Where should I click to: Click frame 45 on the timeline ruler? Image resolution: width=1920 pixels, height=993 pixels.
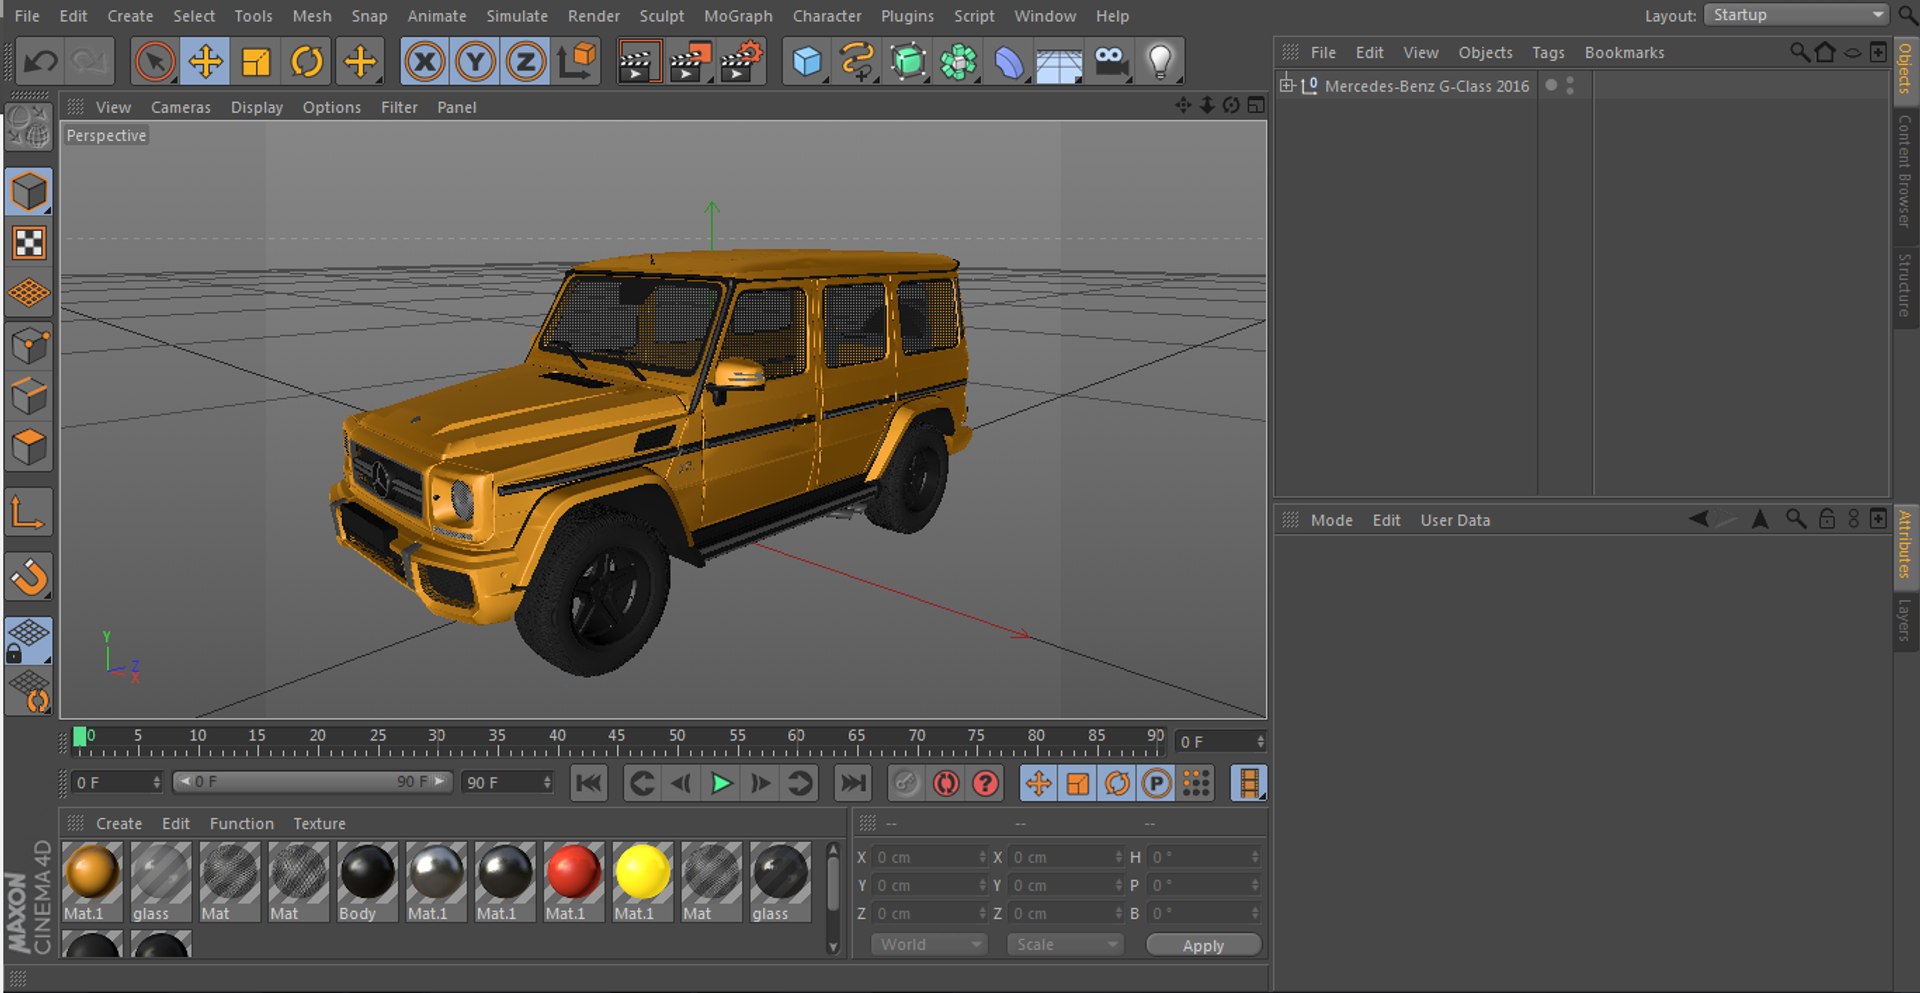tap(616, 736)
